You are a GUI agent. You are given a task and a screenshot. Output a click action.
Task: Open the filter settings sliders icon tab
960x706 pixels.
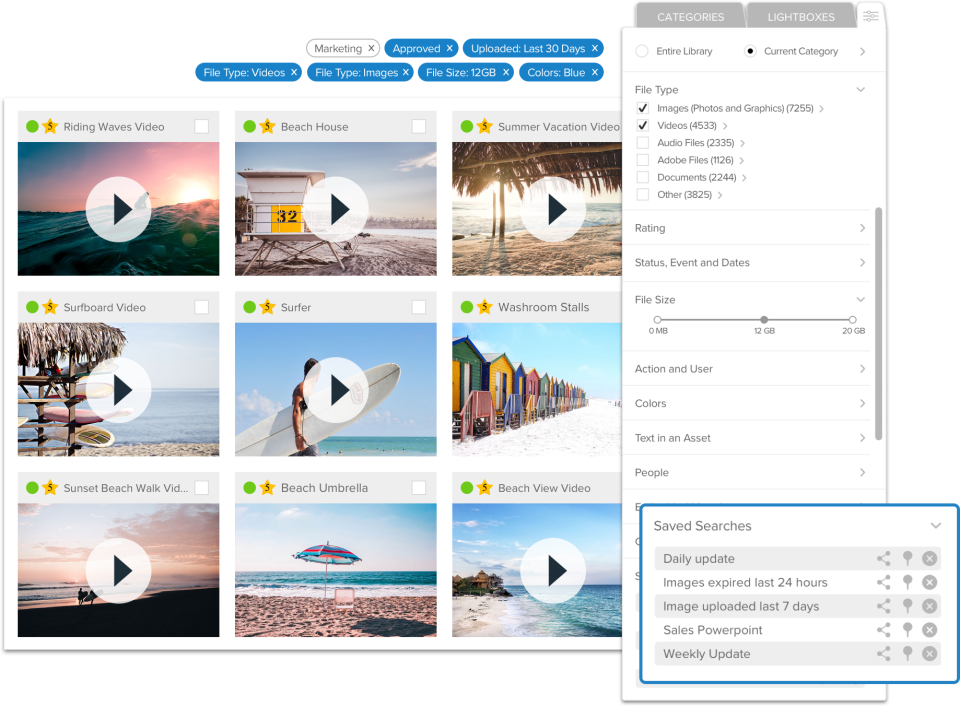(x=871, y=16)
